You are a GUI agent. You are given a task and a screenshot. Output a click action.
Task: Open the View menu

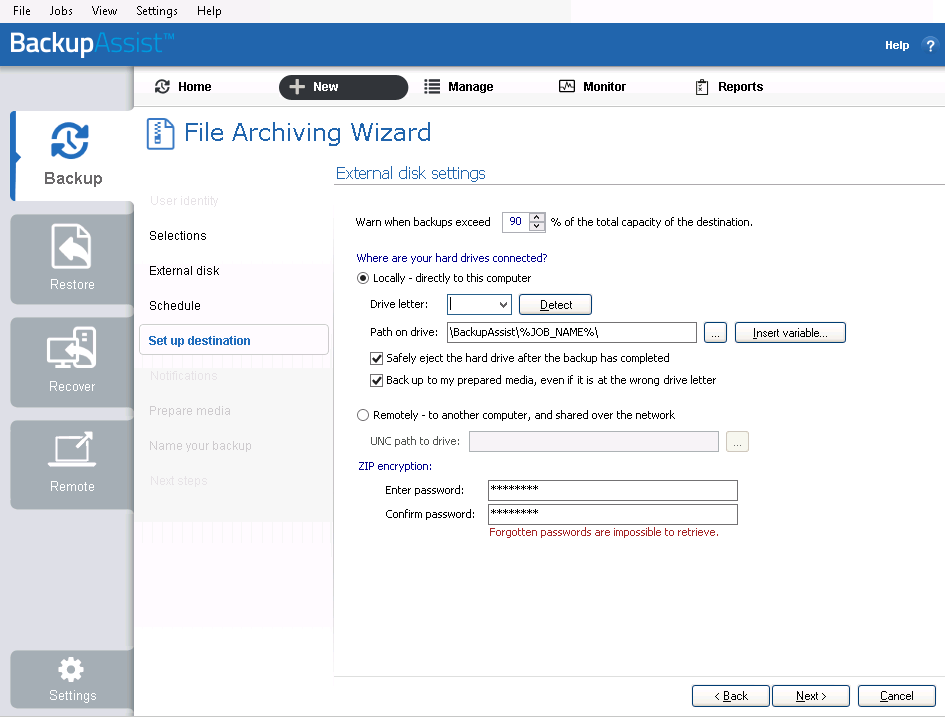[104, 11]
